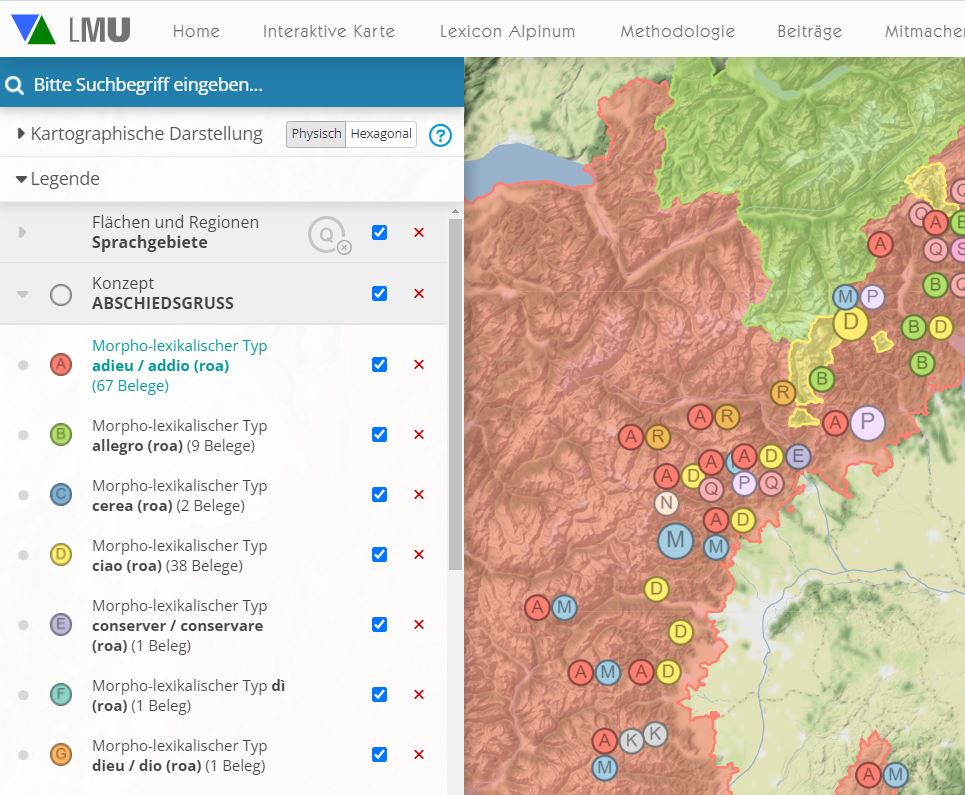The width and height of the screenshot is (965, 795).
Task: Remove the cerea (roa) legend entry
Action: pyautogui.click(x=419, y=495)
